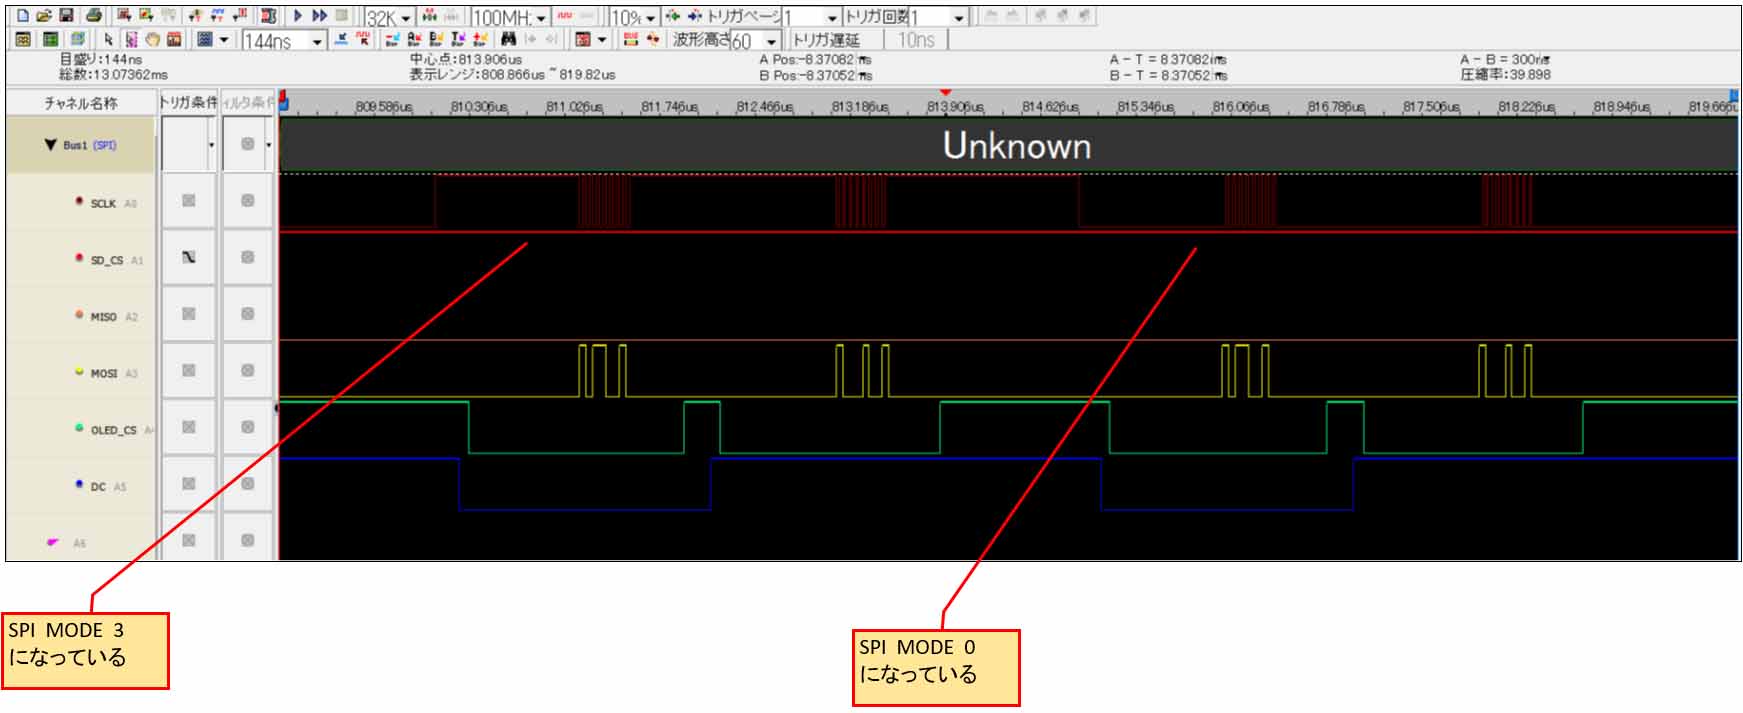Open the 100MHz sampling frequency dropdown

pos(541,18)
